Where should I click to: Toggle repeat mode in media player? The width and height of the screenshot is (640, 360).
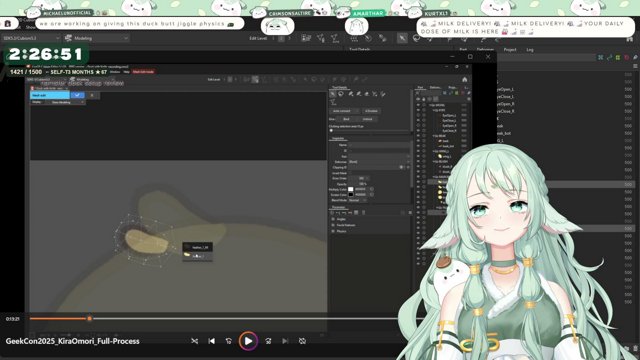(x=302, y=341)
